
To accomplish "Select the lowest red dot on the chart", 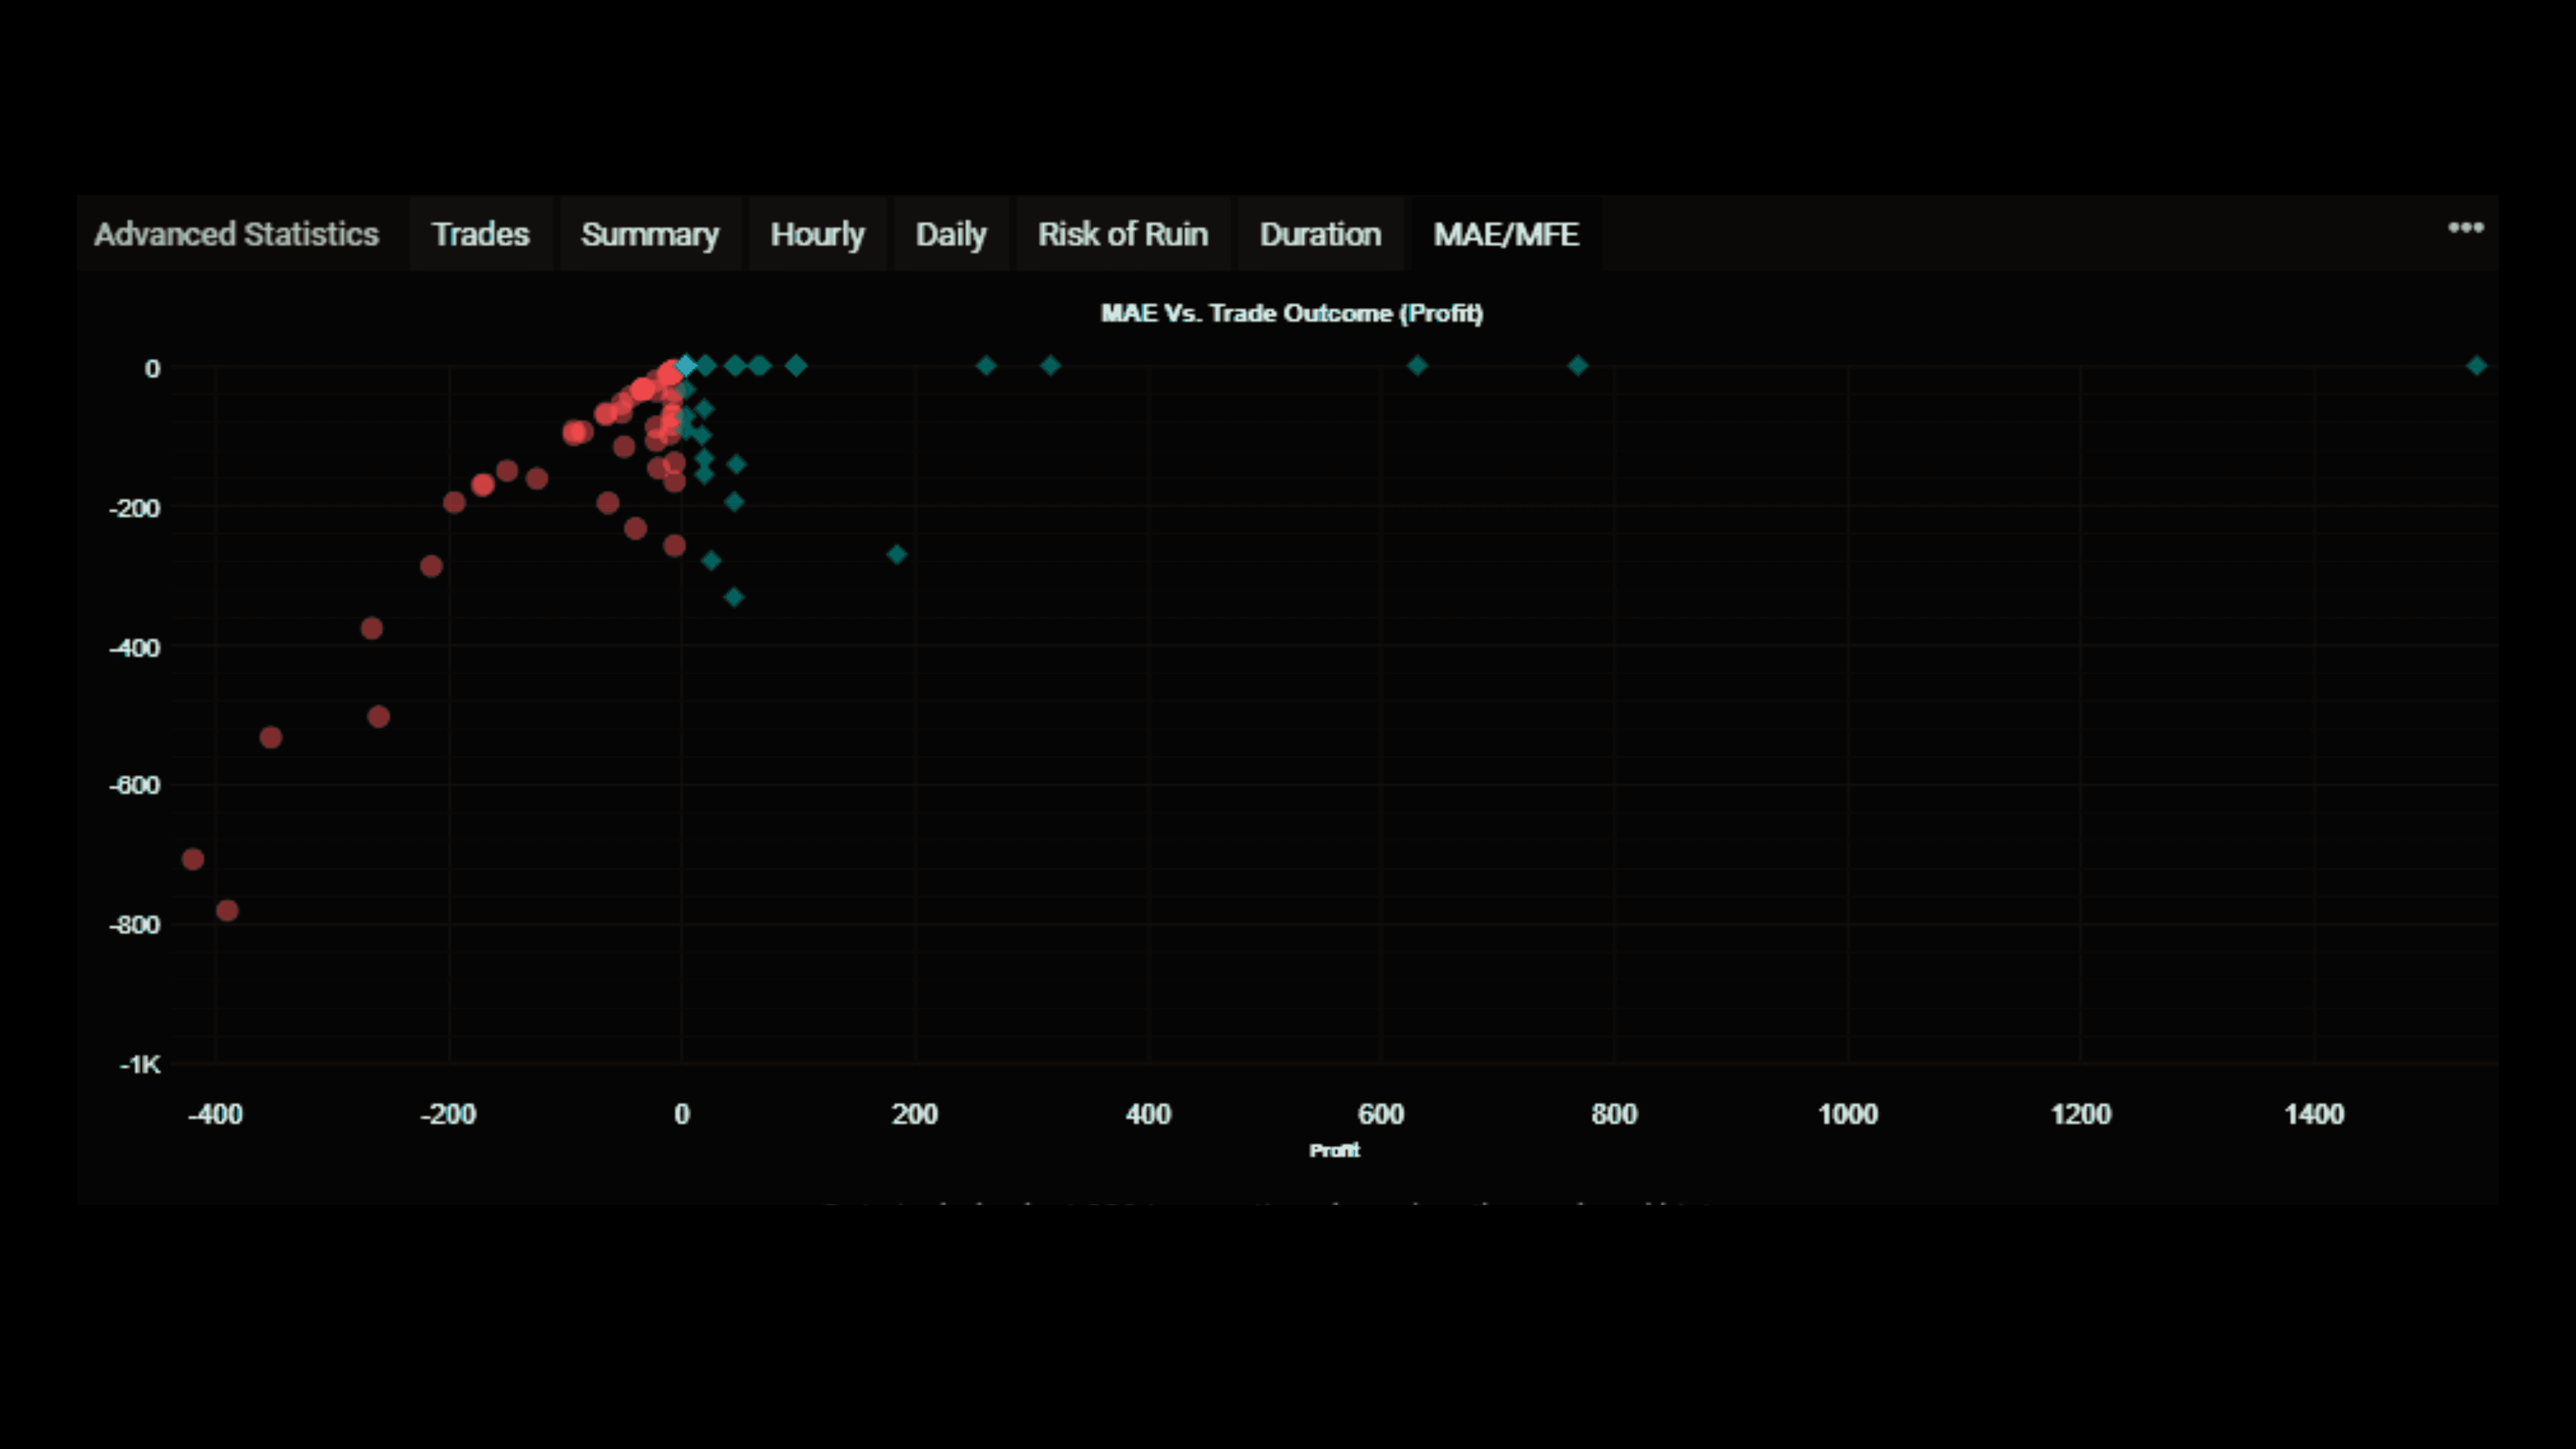I will [x=227, y=910].
